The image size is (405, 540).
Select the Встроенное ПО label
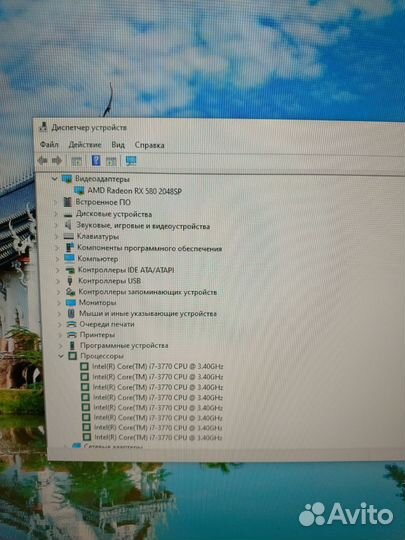click(x=103, y=202)
